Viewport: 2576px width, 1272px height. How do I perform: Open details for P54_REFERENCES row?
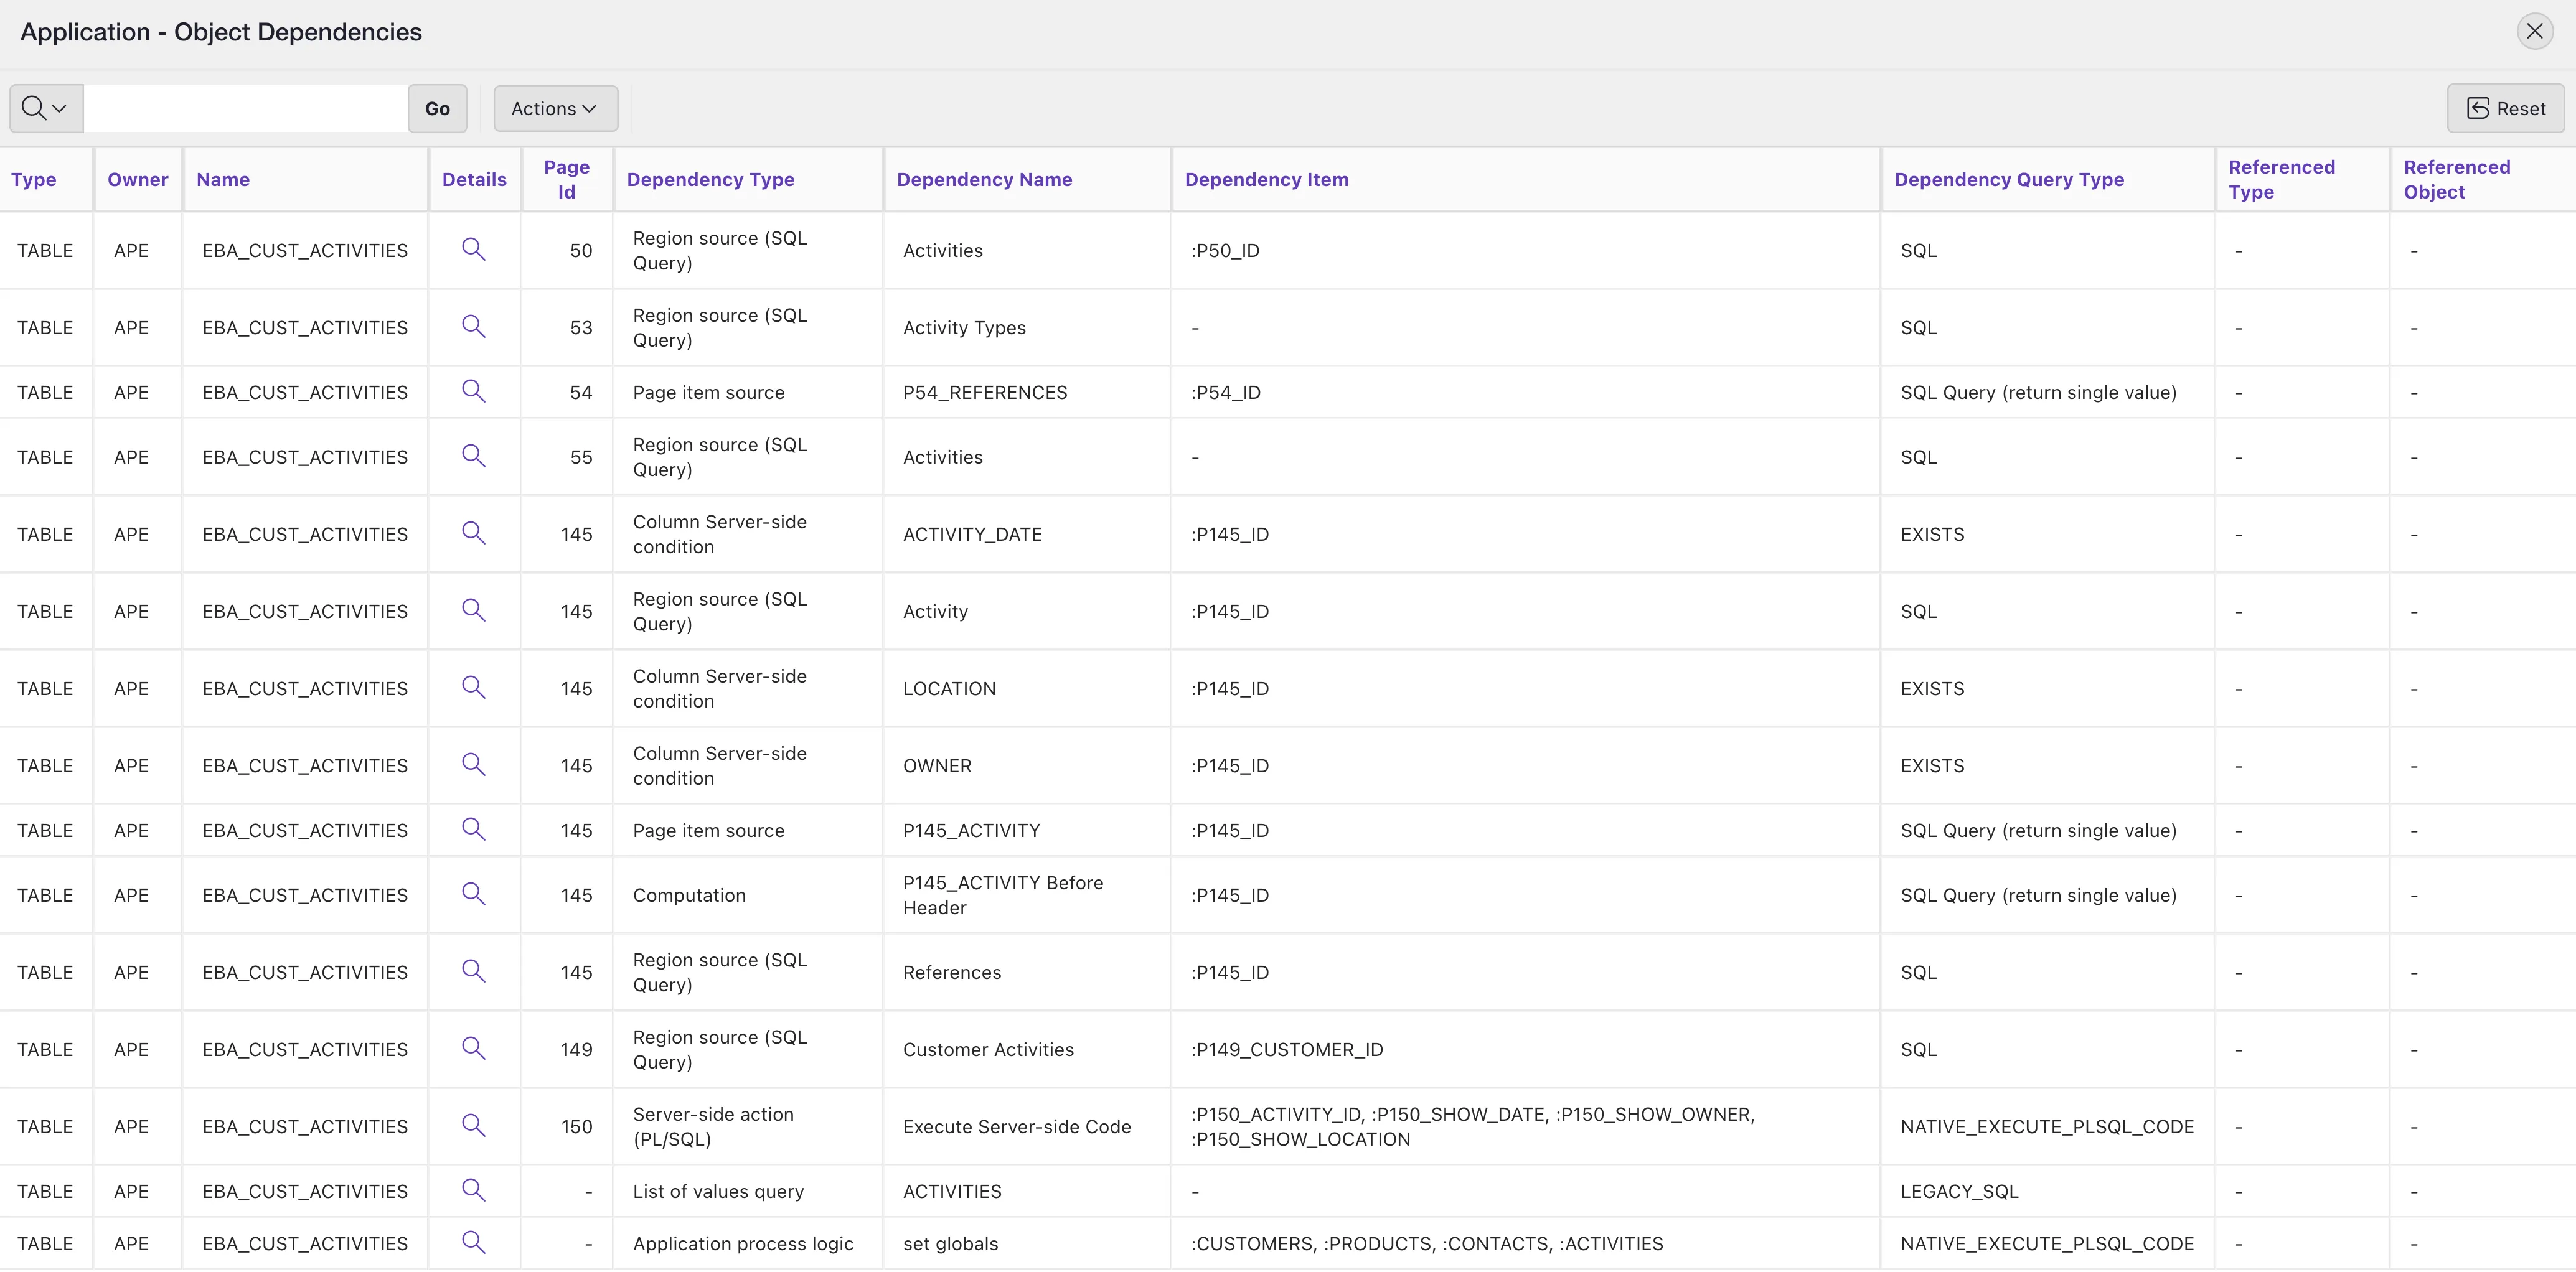tap(473, 391)
